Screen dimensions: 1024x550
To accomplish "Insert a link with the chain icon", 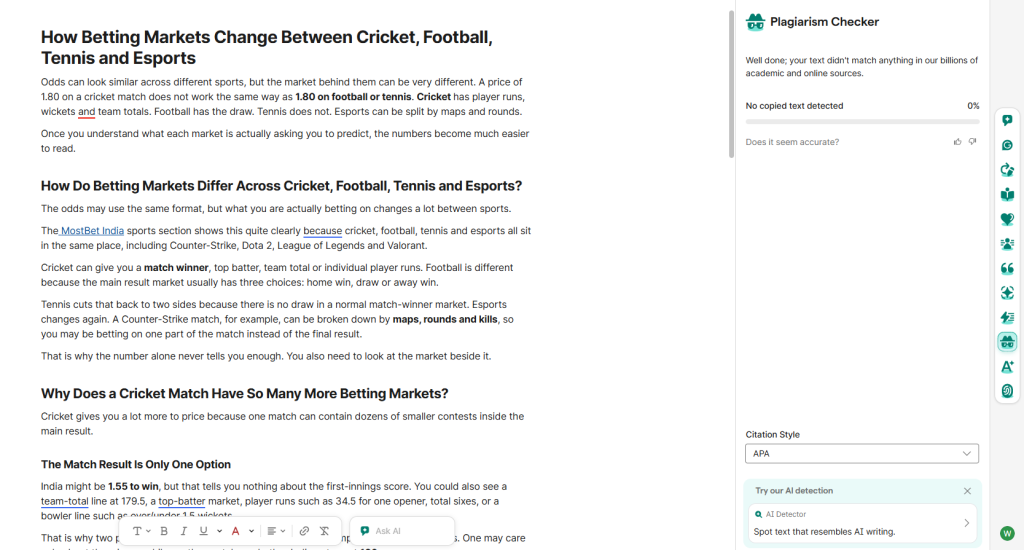I will [x=304, y=531].
